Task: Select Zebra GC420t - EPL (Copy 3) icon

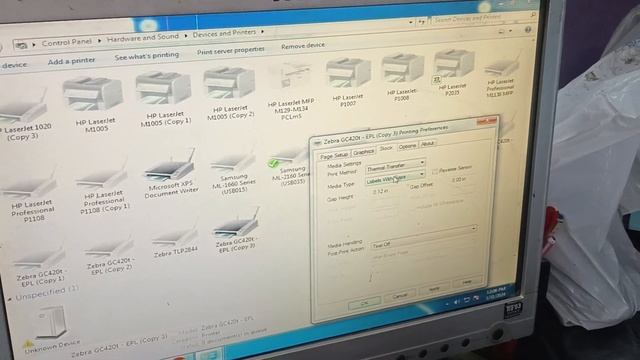Action: coord(236,224)
